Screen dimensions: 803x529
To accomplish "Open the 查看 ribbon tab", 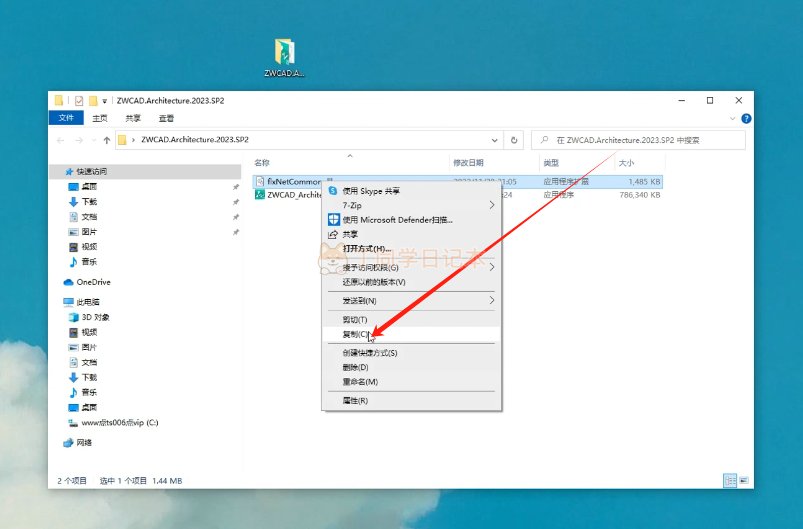I will click(x=166, y=118).
